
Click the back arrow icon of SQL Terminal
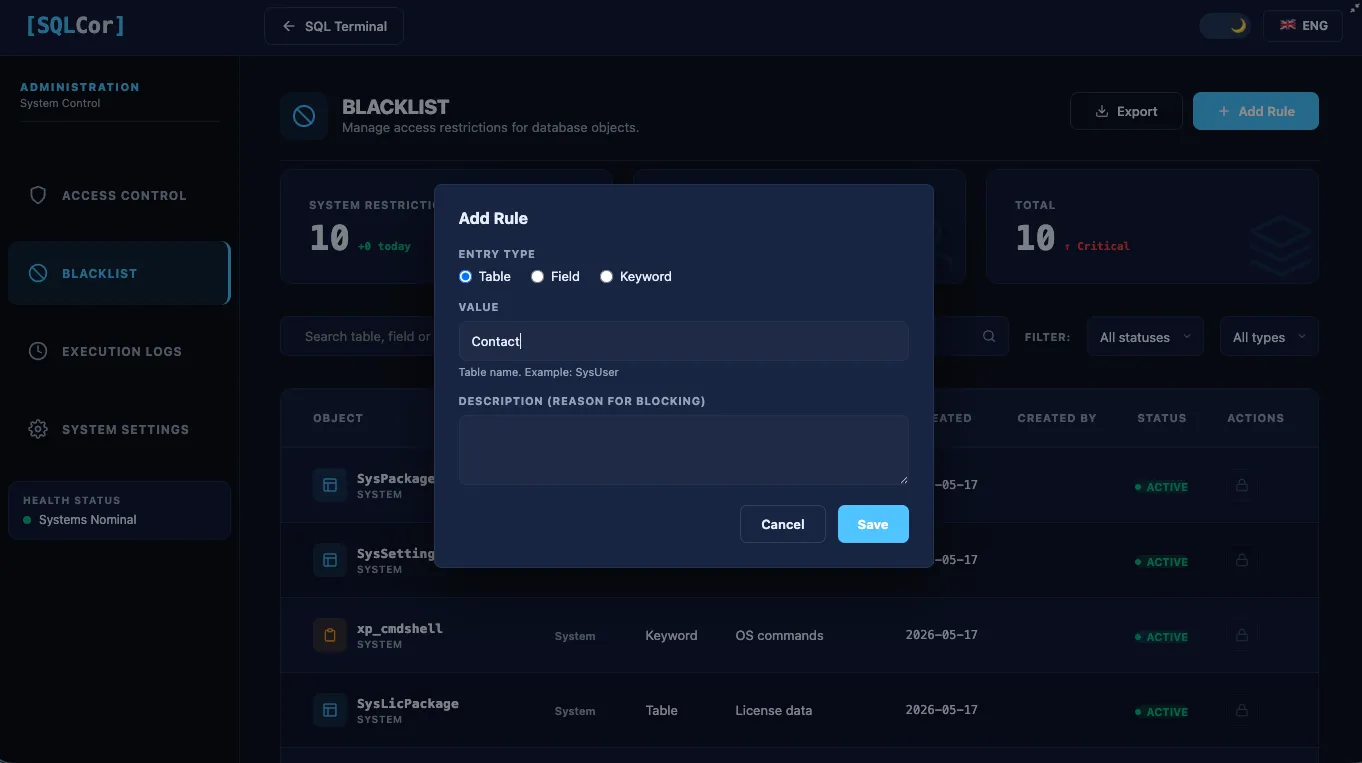point(289,26)
